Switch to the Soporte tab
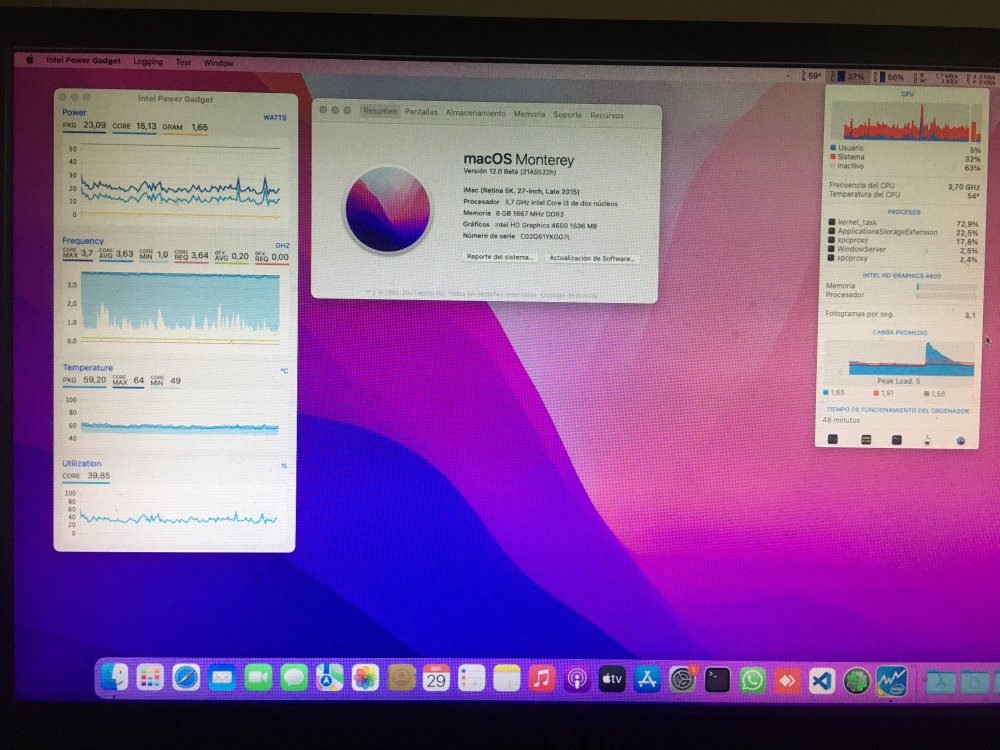This screenshot has height=750, width=1000. coord(568,115)
